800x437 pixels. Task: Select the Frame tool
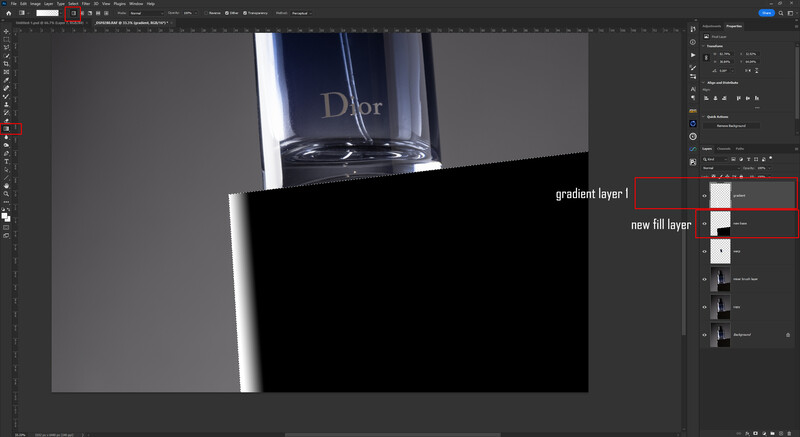(6, 72)
